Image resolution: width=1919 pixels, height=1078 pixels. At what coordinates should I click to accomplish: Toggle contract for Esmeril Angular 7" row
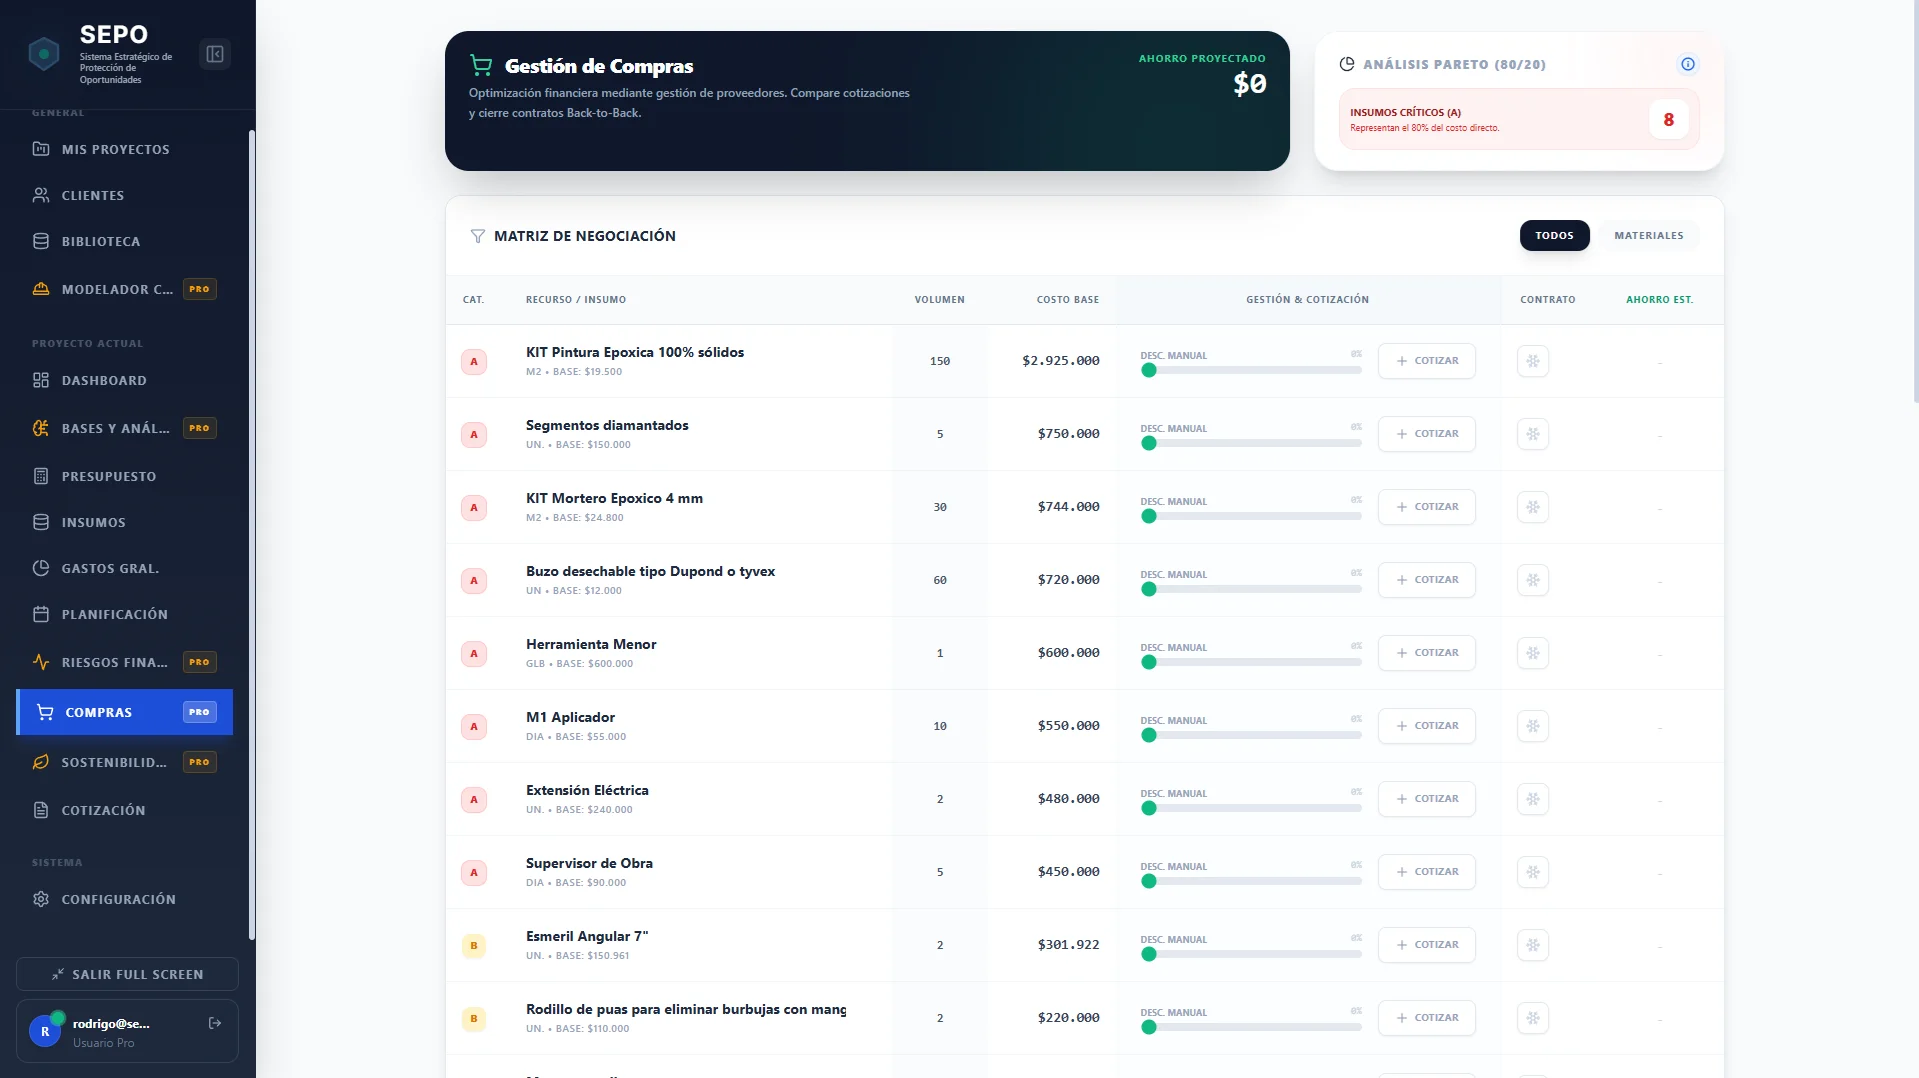point(1532,945)
